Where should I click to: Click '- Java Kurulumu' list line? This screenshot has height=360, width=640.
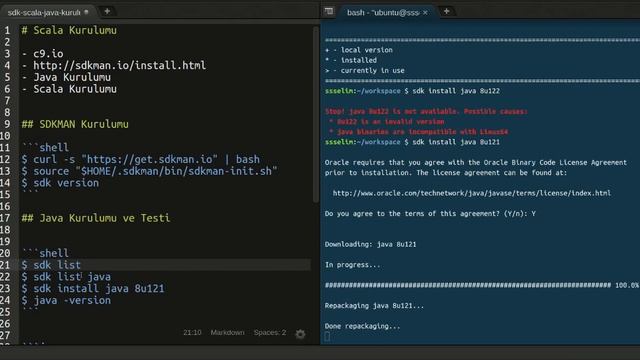tap(66, 77)
